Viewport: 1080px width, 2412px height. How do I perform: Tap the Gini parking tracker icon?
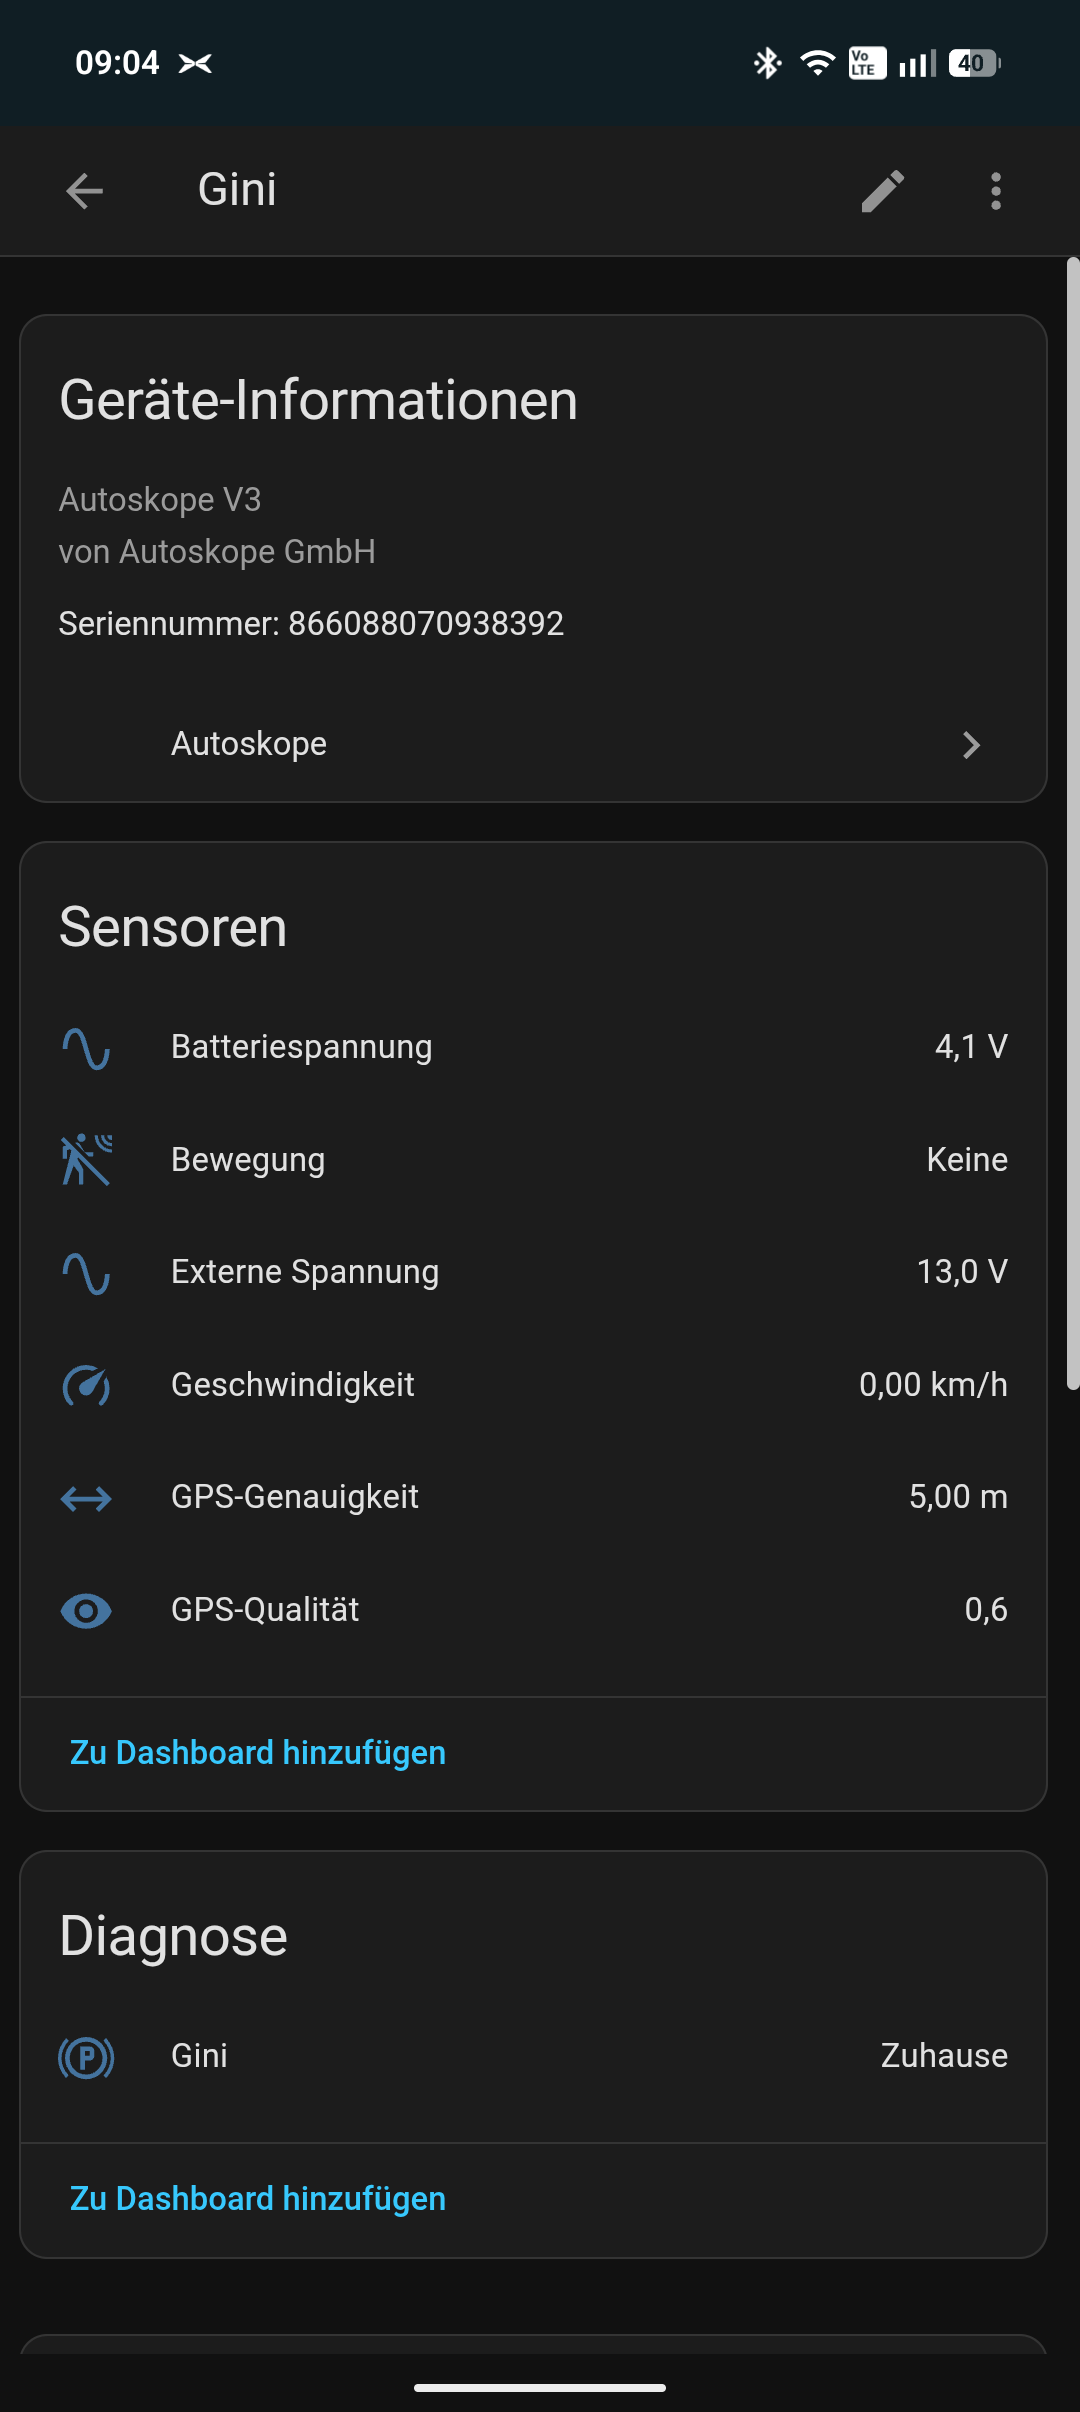[x=86, y=2057]
